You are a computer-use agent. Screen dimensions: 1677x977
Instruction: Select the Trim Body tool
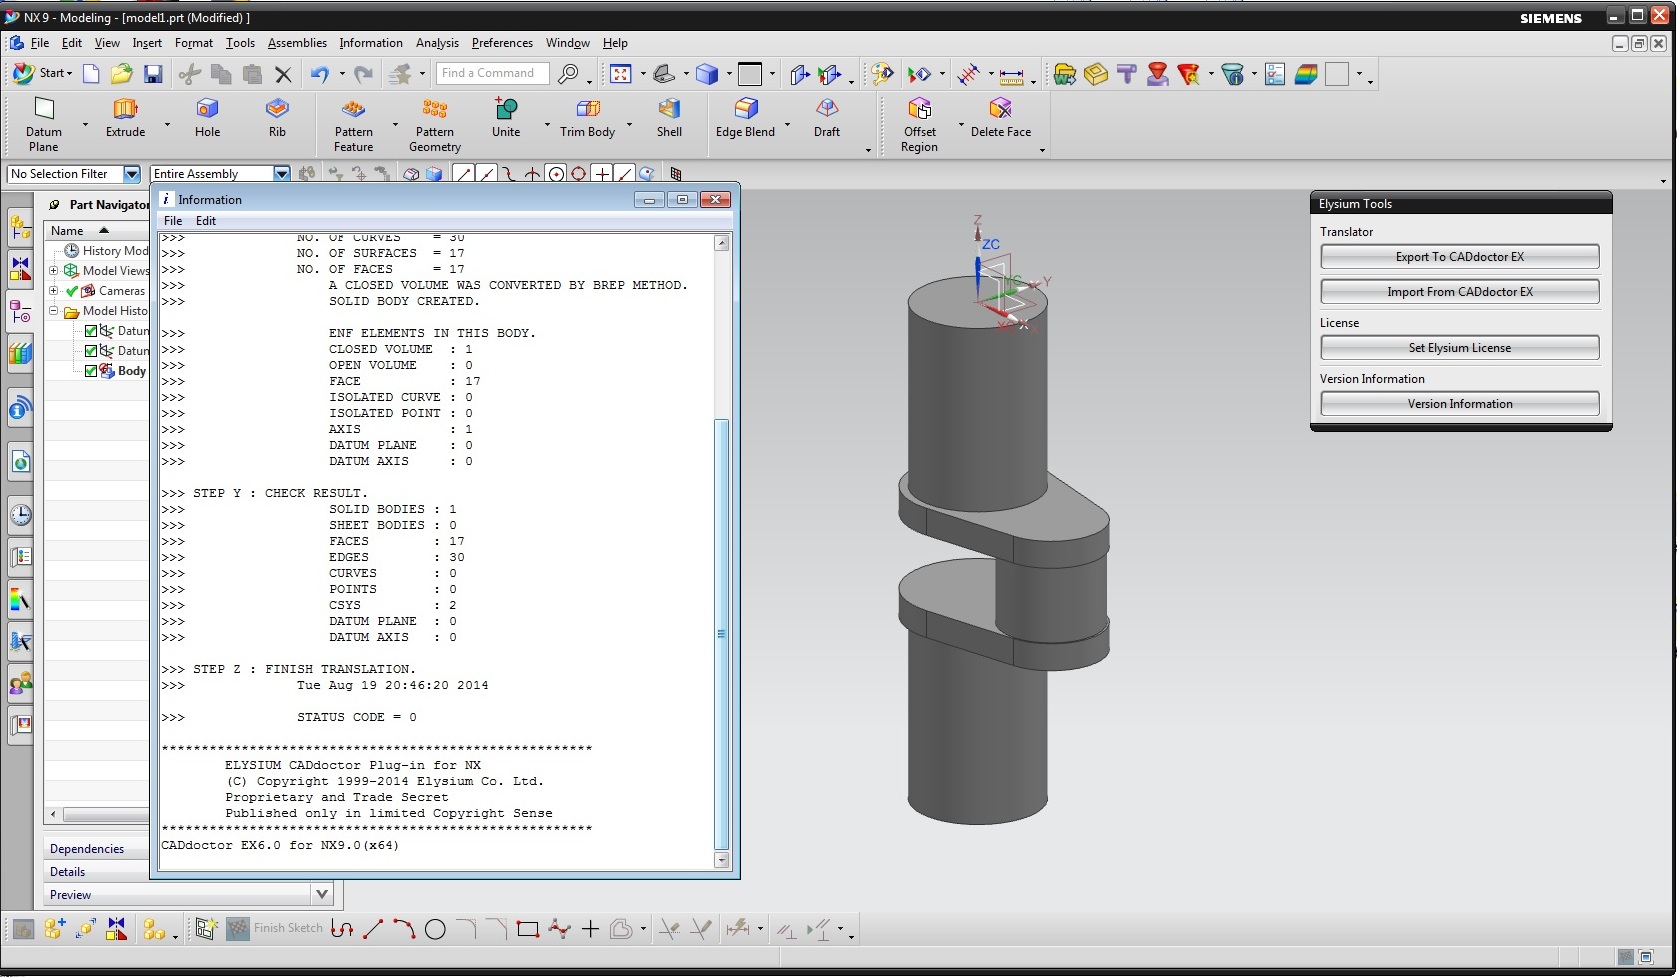pos(587,118)
